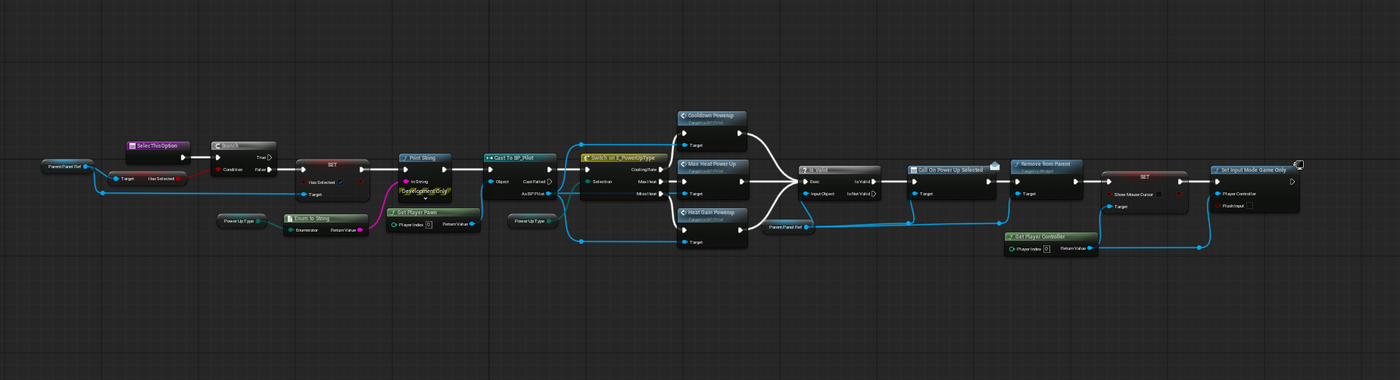The height and width of the screenshot is (380, 1400).
Task: Click the Target pin on Show Mouse Cursor SET node
Action: (x=1110, y=207)
